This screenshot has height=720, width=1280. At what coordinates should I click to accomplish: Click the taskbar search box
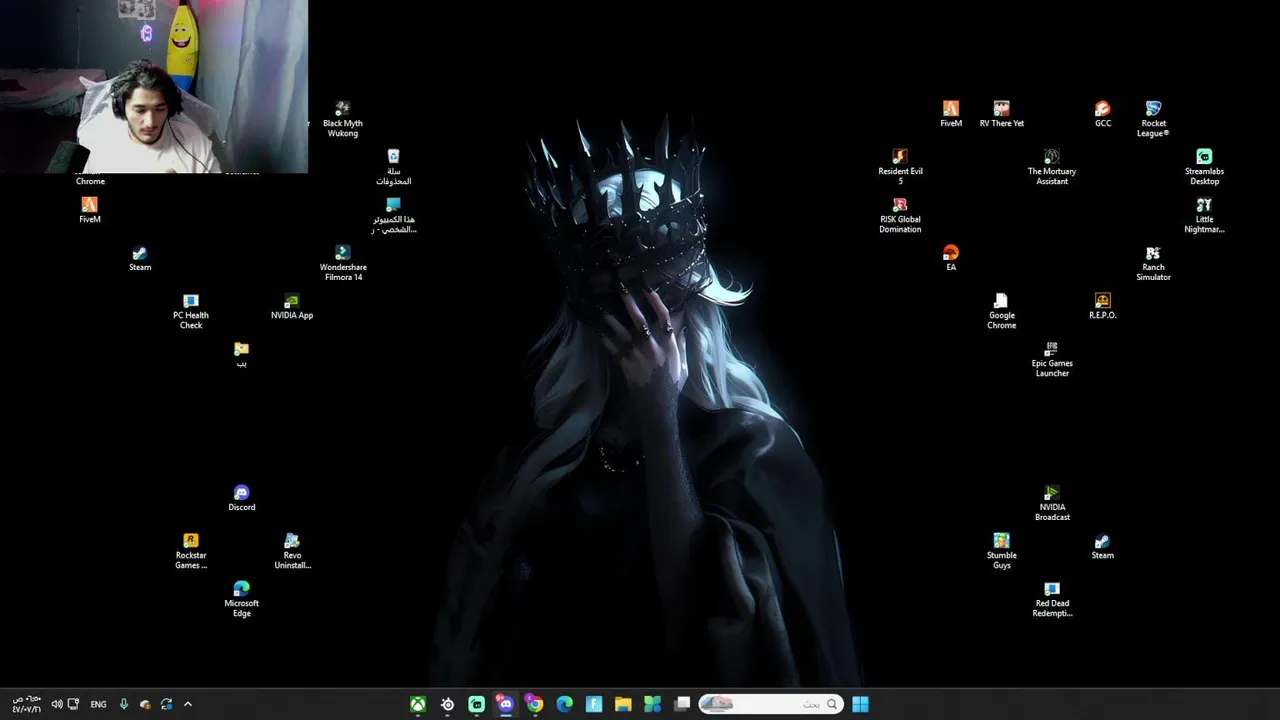tap(770, 704)
